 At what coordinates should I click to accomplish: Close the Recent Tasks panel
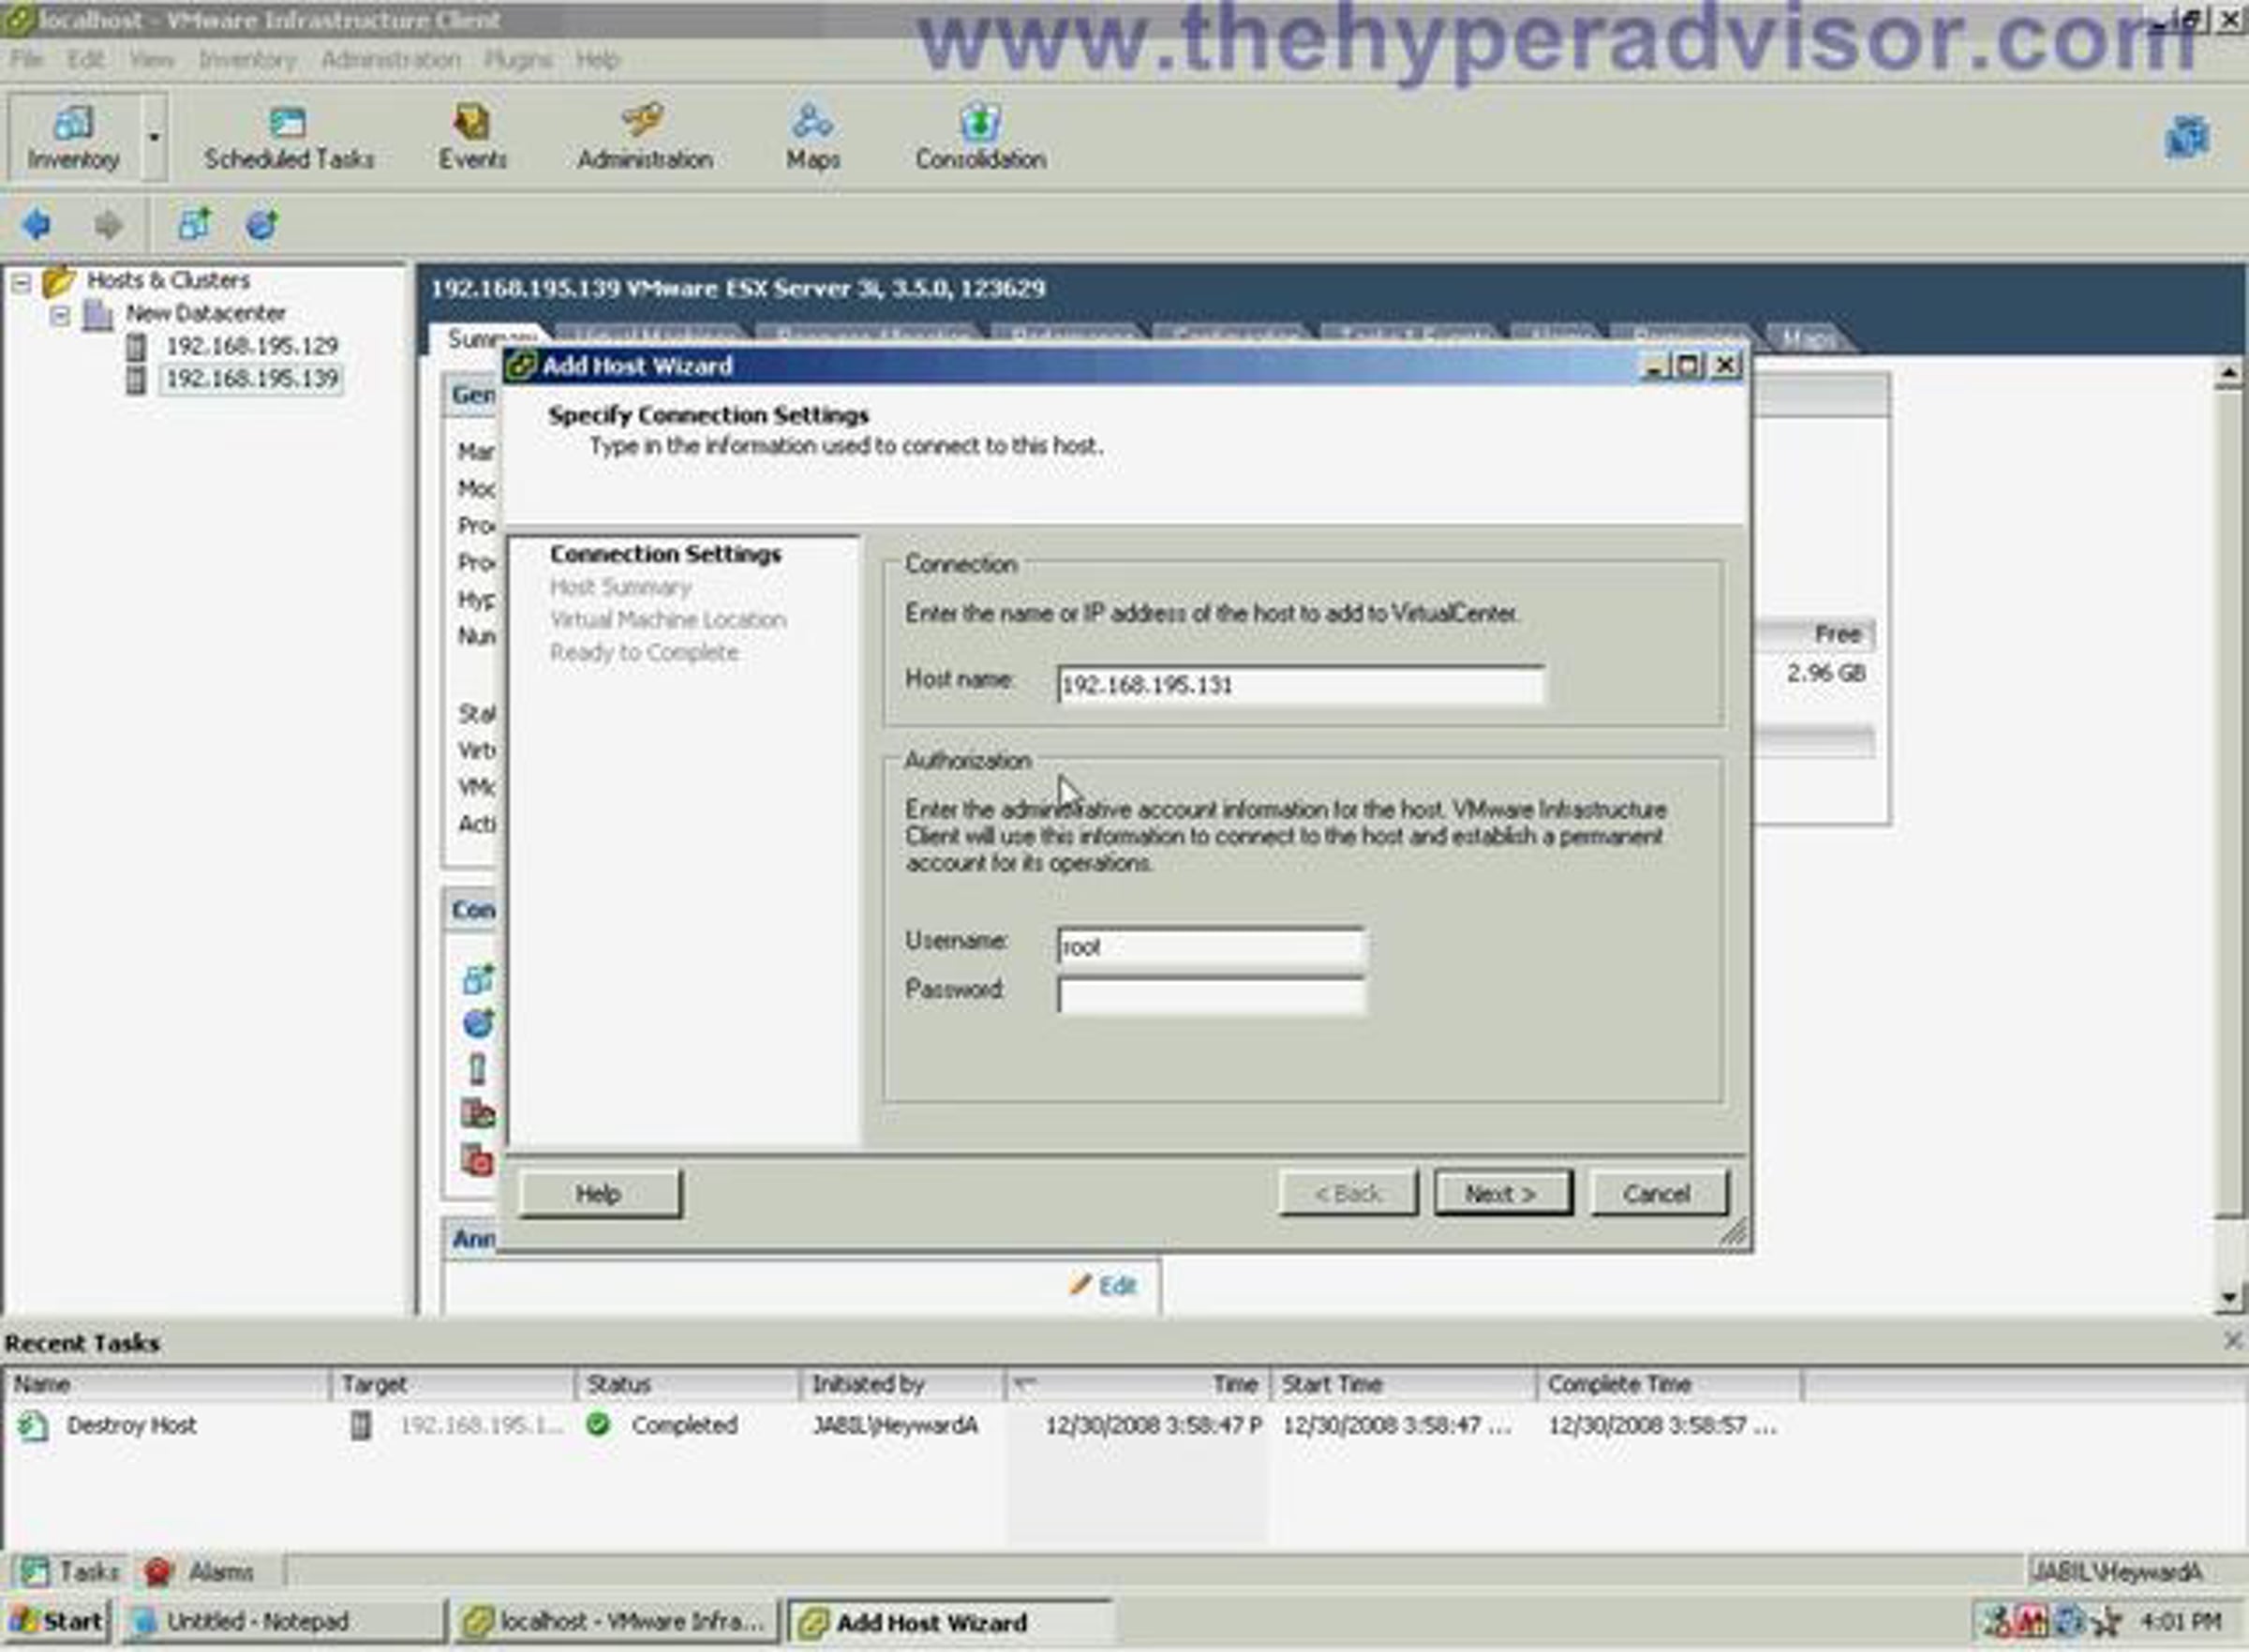[x=2233, y=1341]
